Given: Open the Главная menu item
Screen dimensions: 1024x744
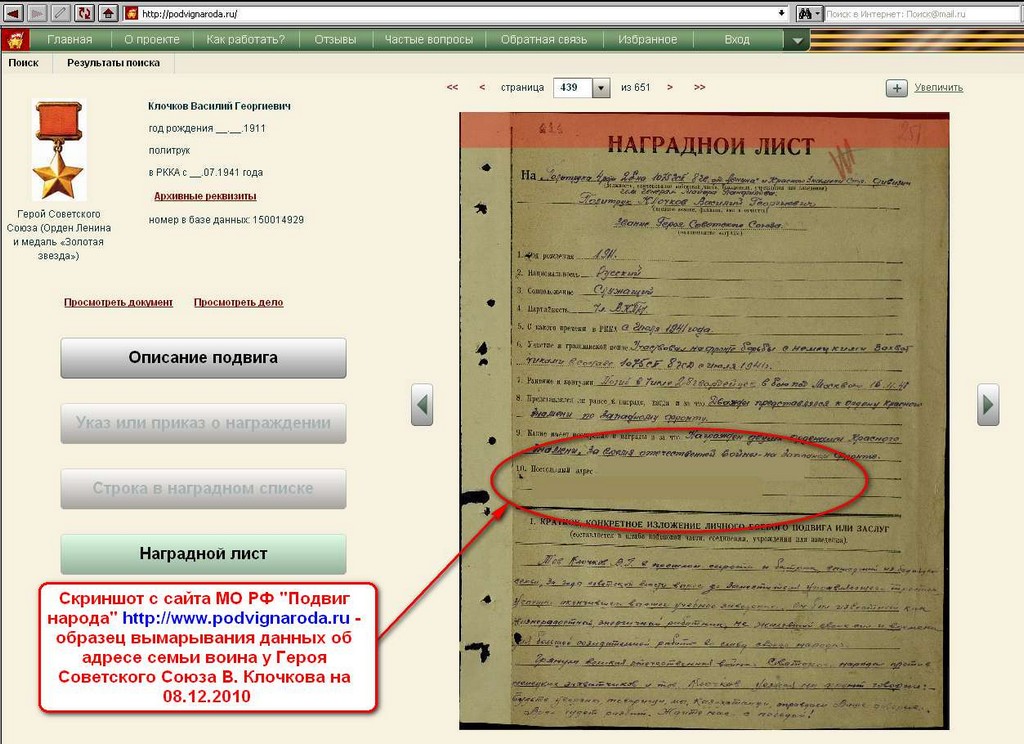Looking at the screenshot, I should pyautogui.click(x=70, y=40).
